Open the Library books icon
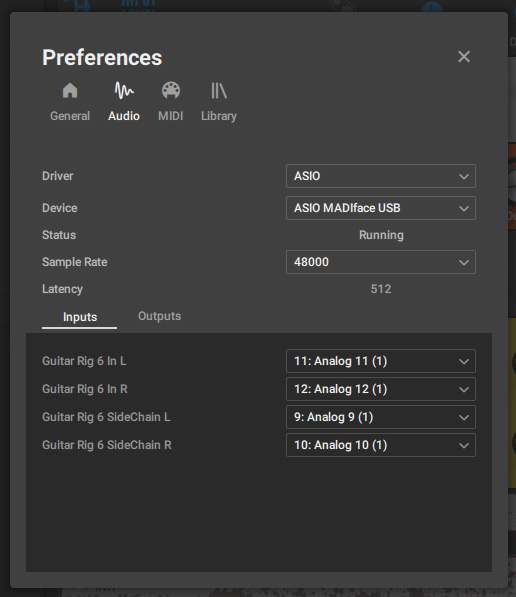This screenshot has width=516, height=597. 219,91
